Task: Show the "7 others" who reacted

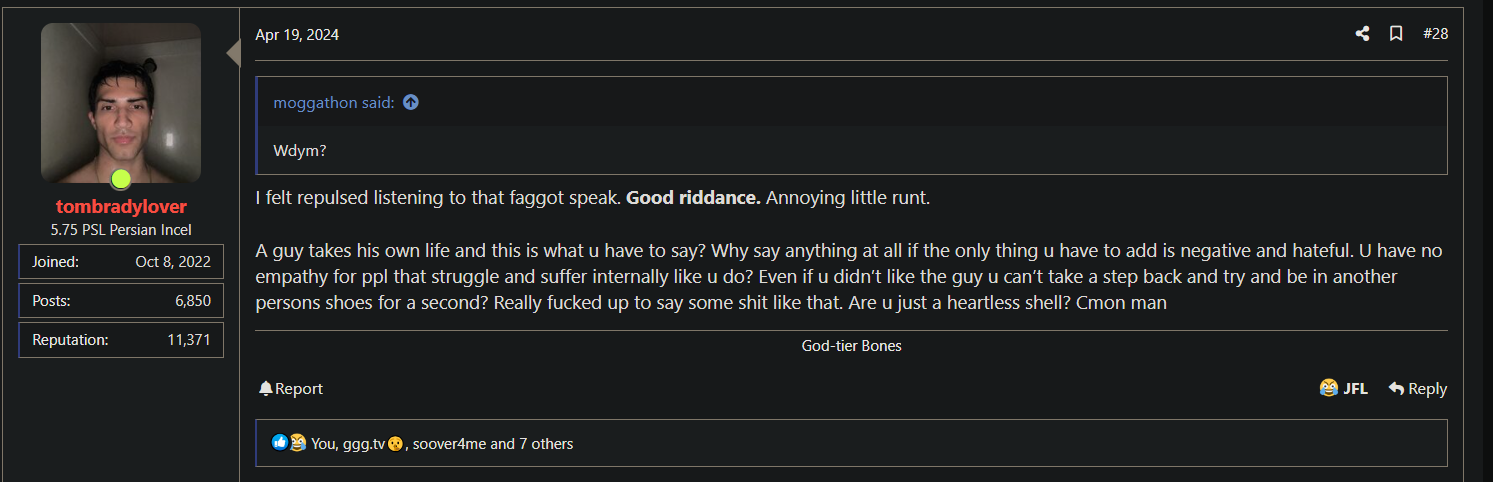Action: [545, 443]
